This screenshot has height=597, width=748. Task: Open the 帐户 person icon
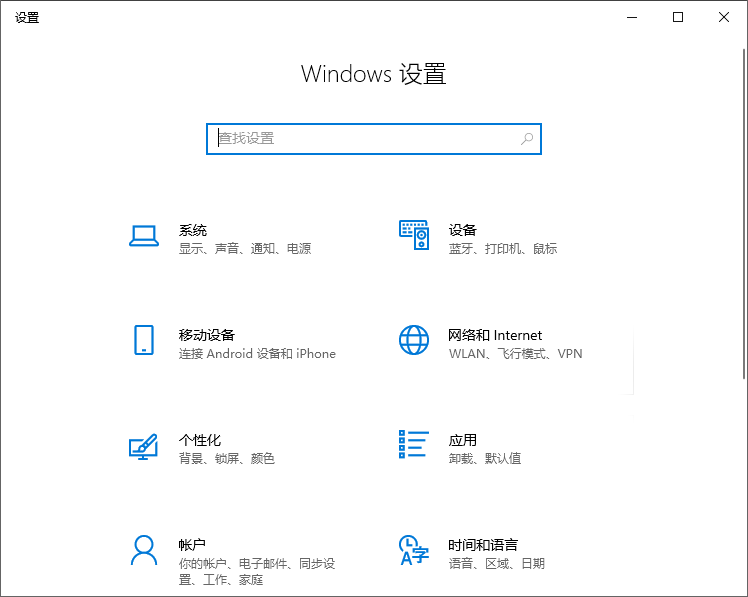[x=144, y=550]
